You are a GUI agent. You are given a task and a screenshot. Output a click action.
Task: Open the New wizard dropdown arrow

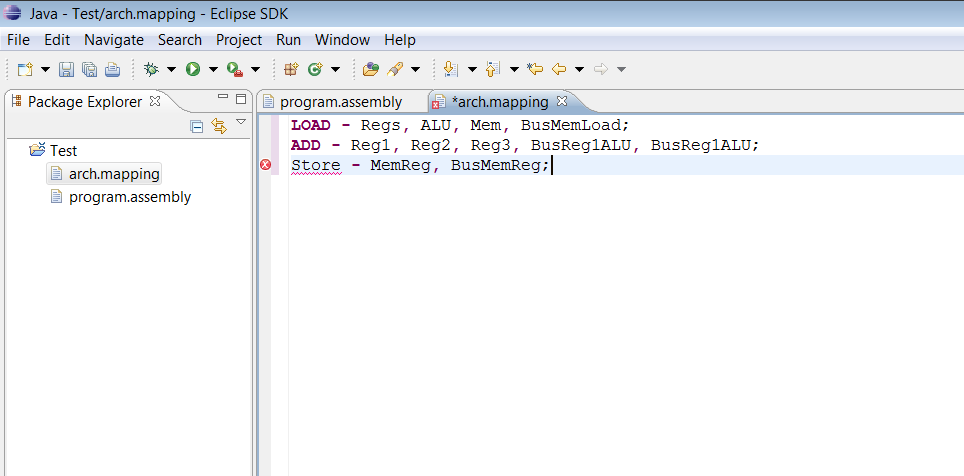point(45,69)
